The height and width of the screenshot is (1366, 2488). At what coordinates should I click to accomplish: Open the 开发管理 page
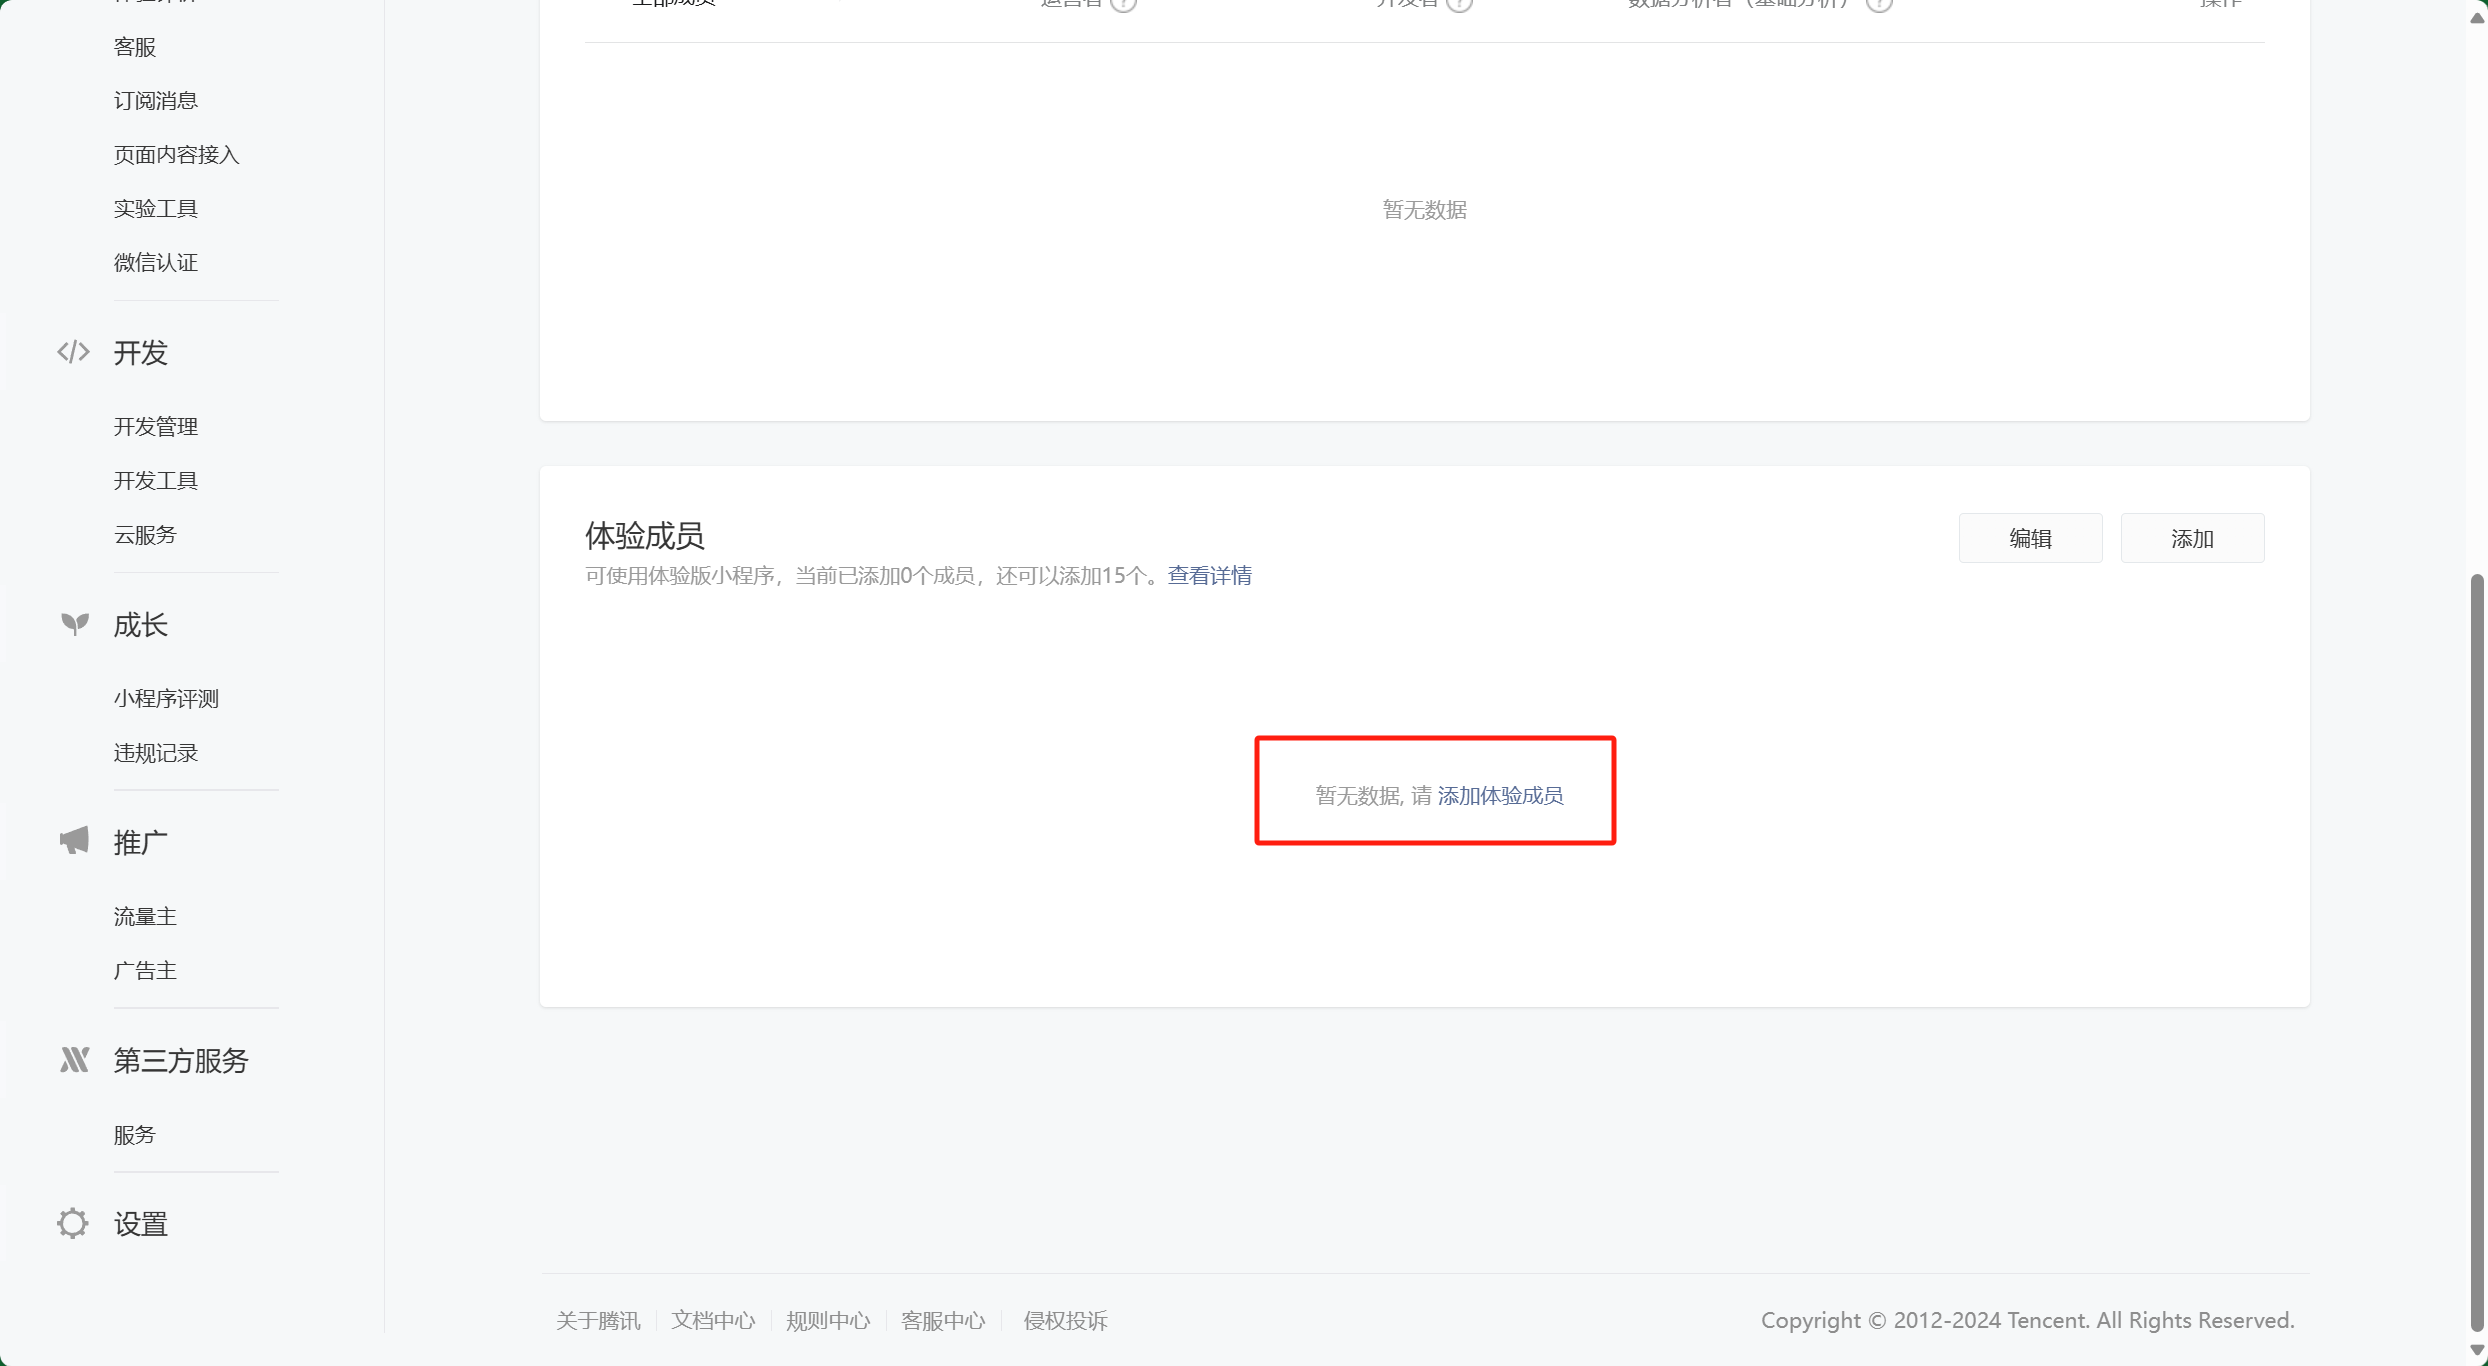point(156,426)
